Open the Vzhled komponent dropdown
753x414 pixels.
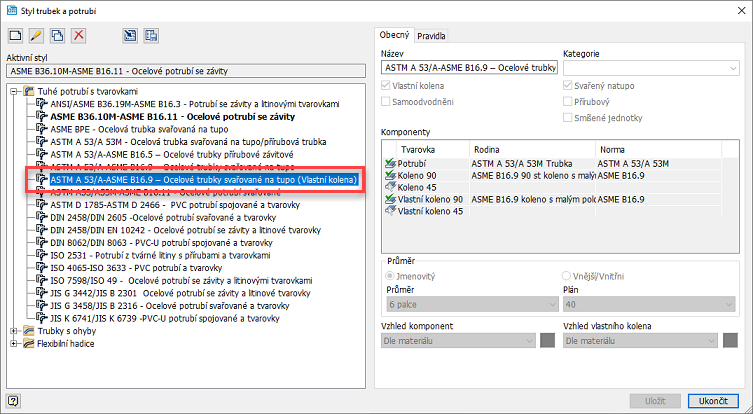458,341
